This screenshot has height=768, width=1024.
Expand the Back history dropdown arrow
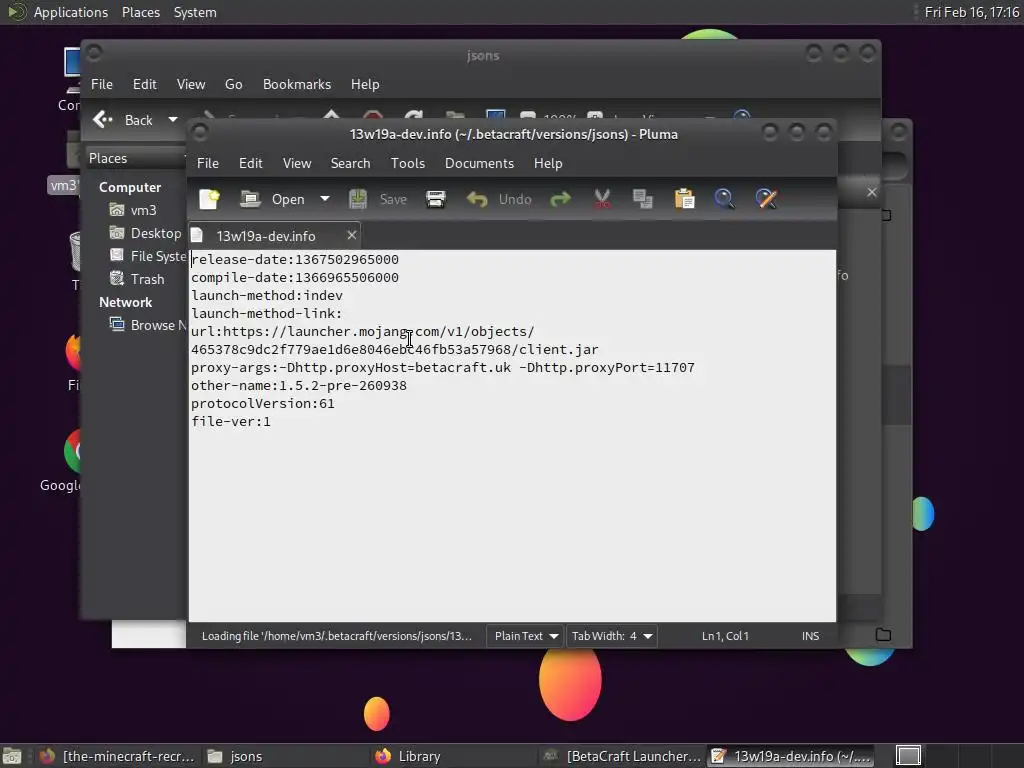coord(172,120)
